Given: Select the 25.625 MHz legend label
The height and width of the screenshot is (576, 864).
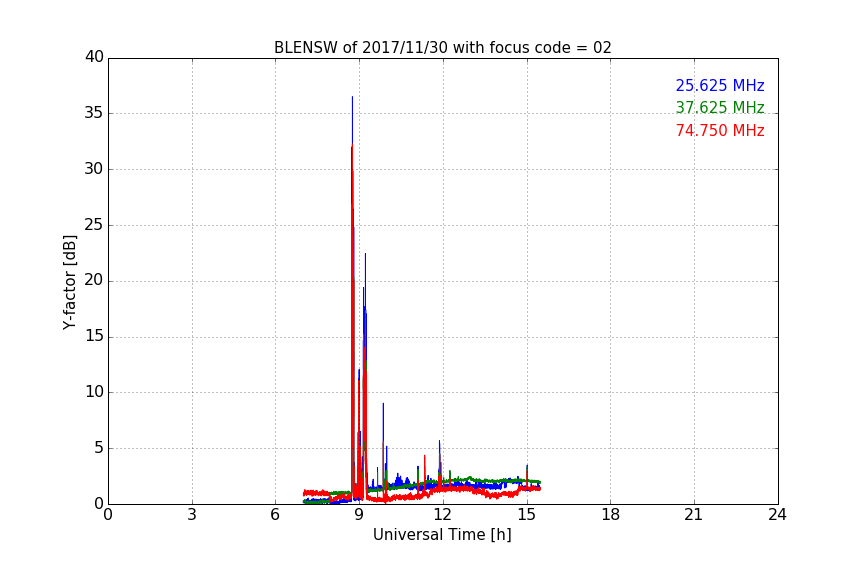Looking at the screenshot, I should (x=720, y=85).
